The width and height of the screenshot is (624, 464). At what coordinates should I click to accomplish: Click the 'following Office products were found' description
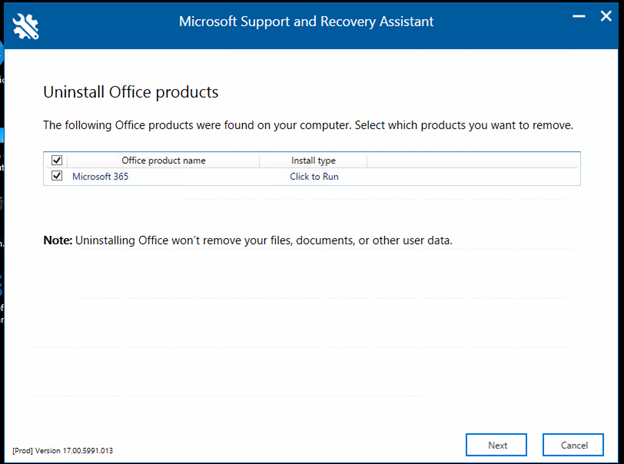click(307, 126)
